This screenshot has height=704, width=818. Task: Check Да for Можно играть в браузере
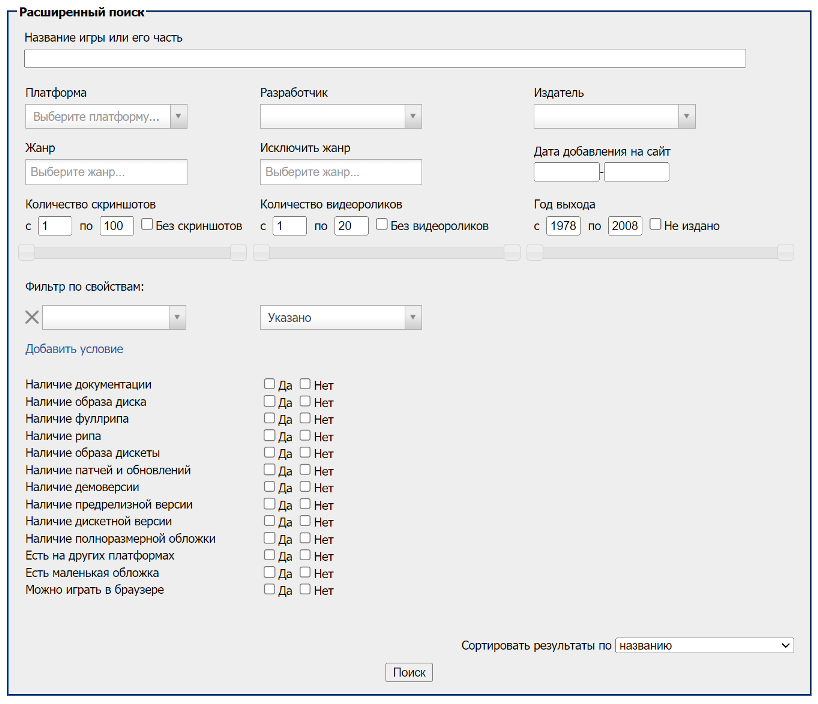pyautogui.click(x=269, y=590)
